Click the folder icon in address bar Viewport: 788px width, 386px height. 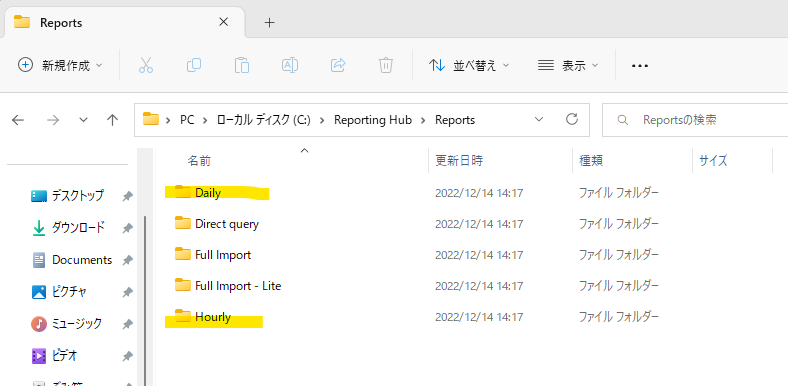click(x=151, y=120)
